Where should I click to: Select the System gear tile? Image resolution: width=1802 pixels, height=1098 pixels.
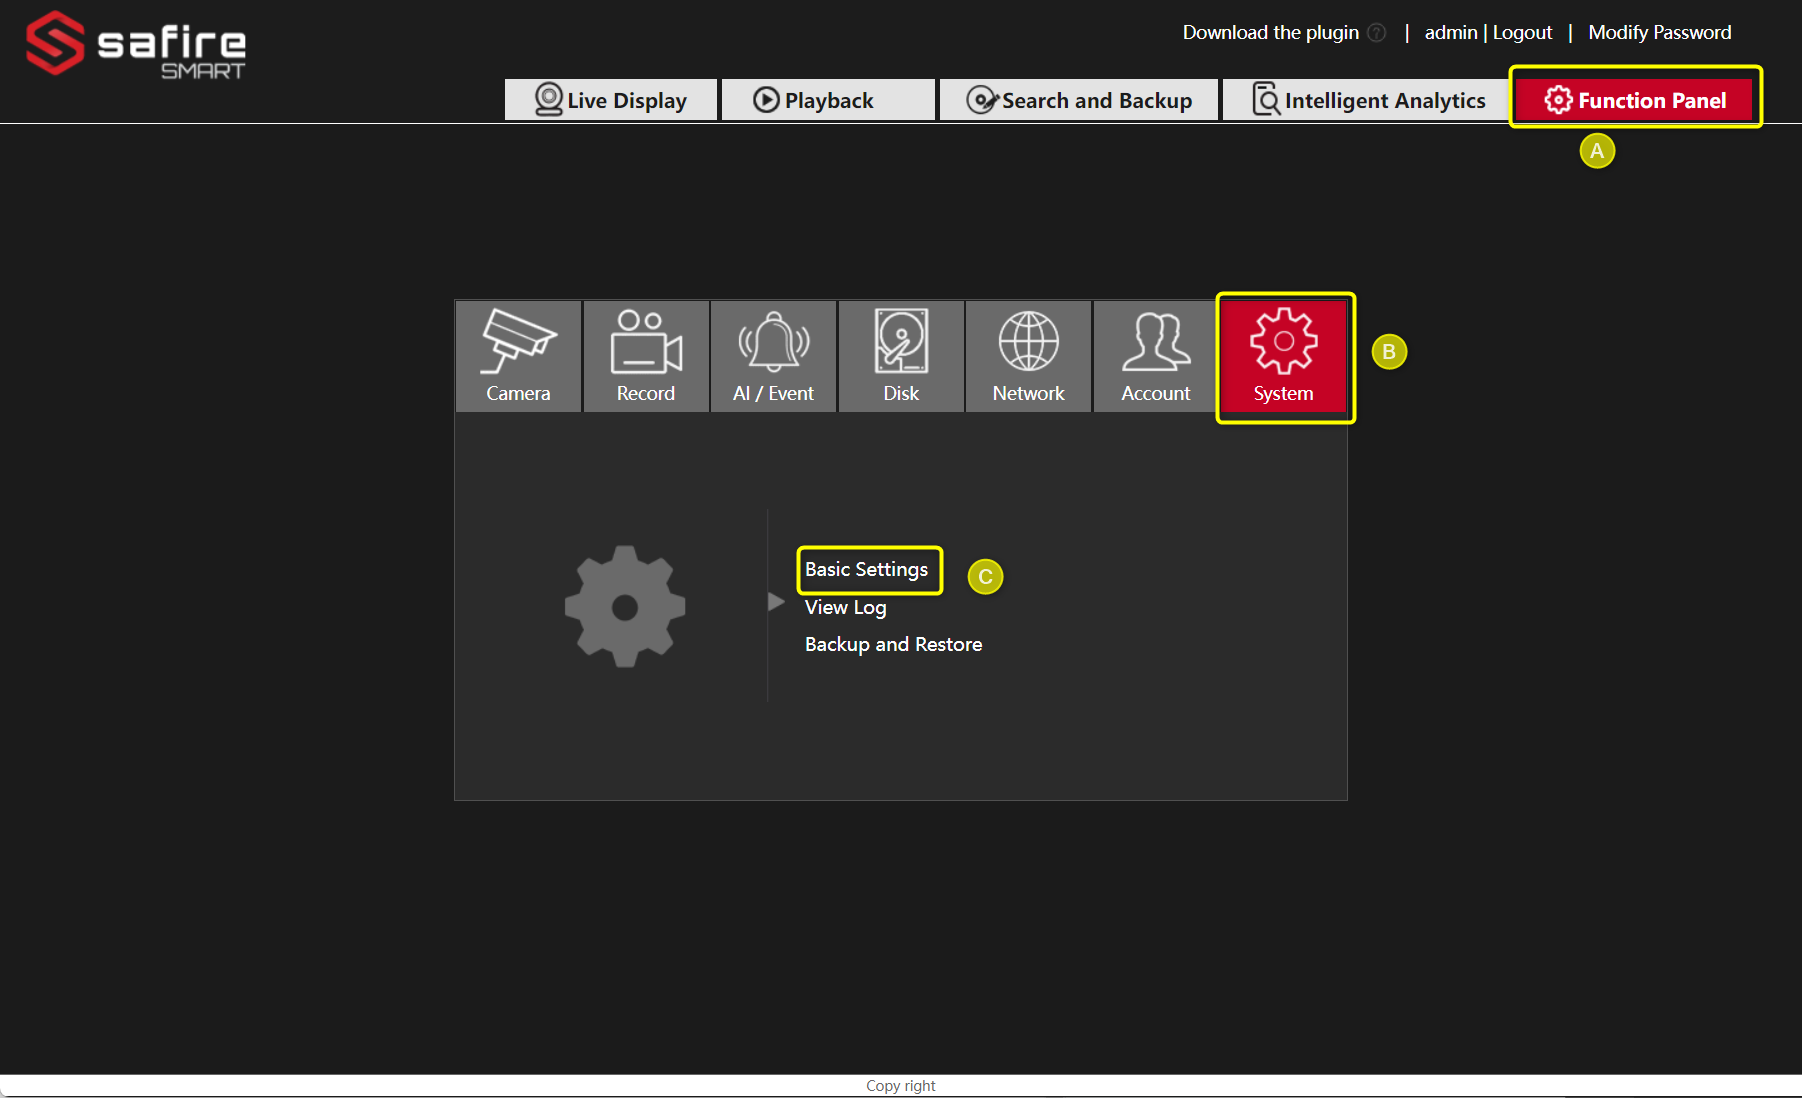1284,356
